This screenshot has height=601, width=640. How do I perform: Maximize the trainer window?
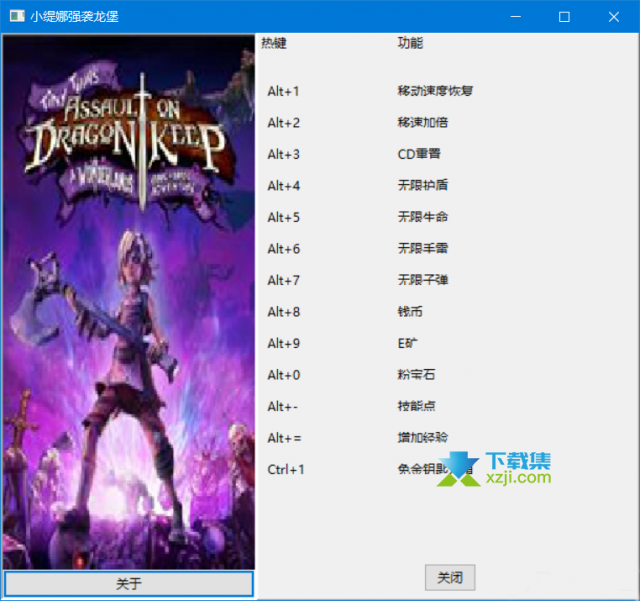pyautogui.click(x=564, y=17)
